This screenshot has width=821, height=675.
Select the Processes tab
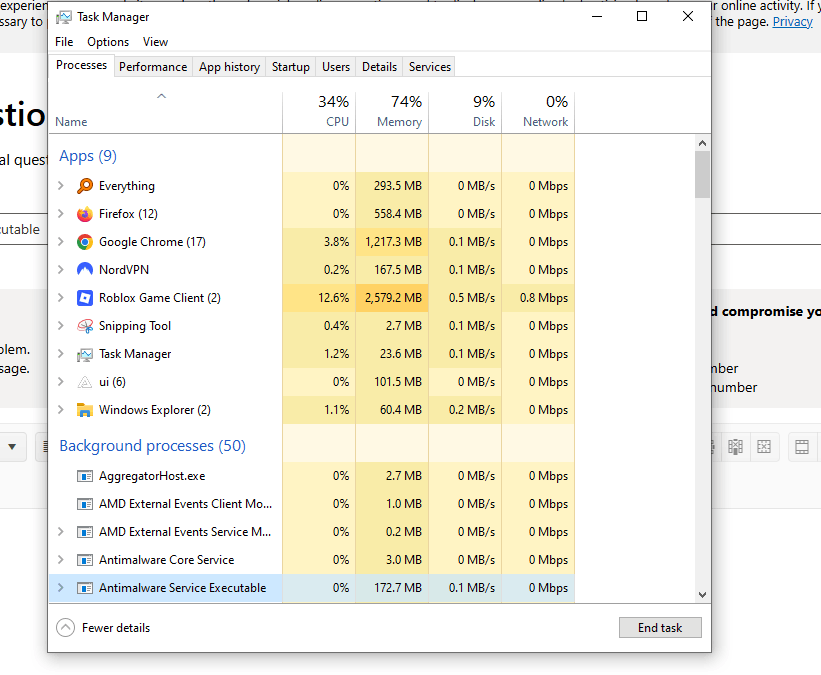click(82, 65)
